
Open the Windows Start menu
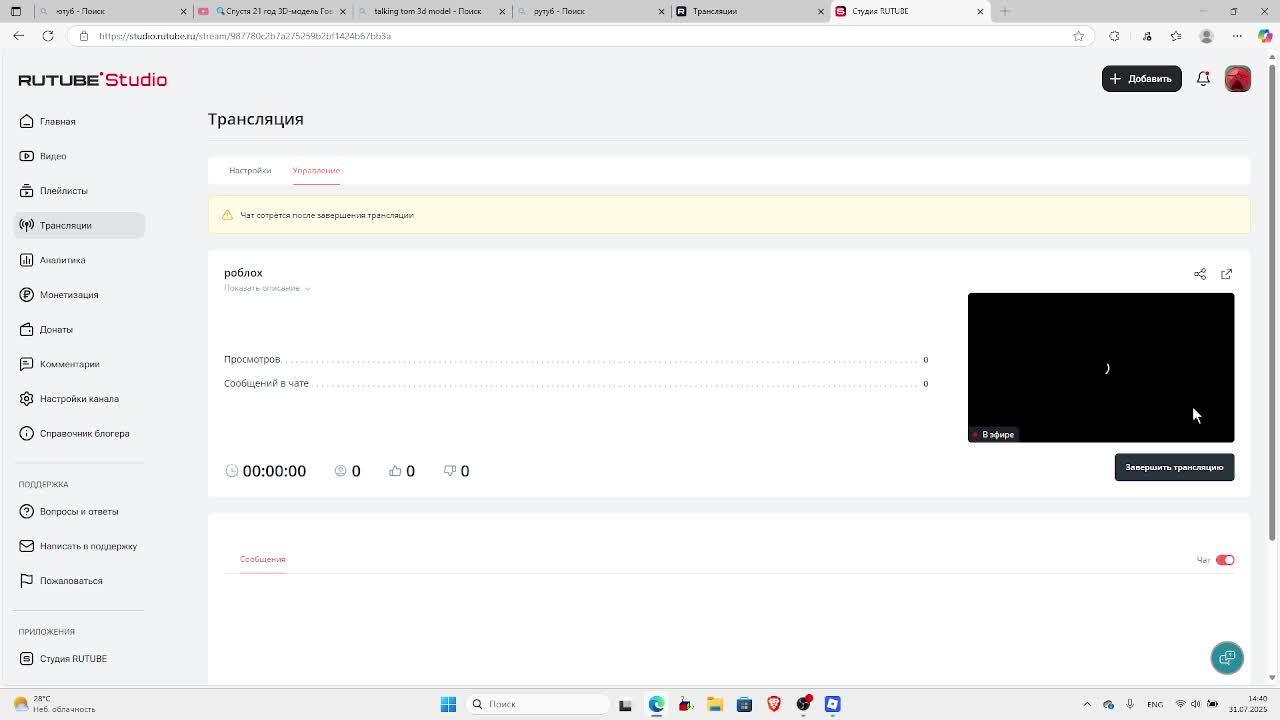(x=448, y=704)
